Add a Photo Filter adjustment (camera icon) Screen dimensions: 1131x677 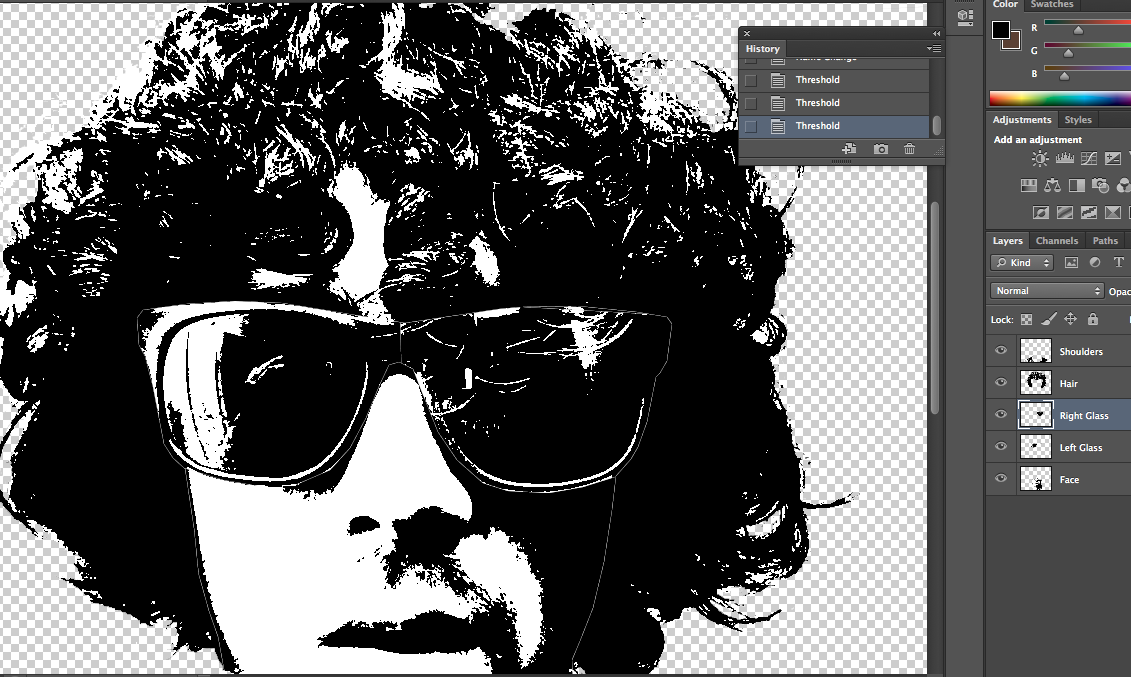(1100, 186)
